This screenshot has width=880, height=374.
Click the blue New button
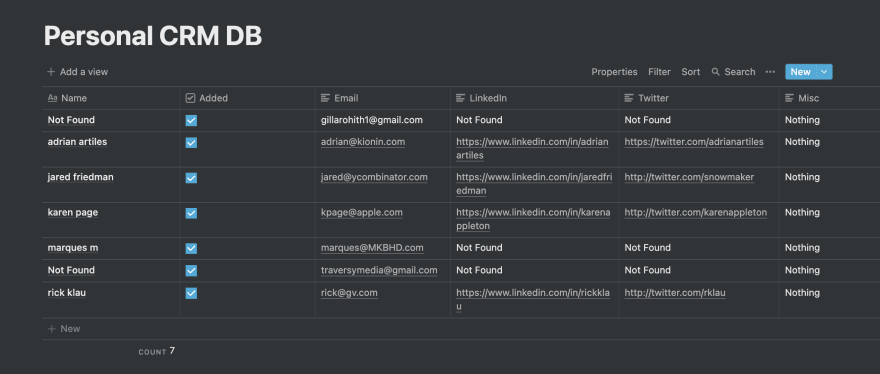(801, 72)
